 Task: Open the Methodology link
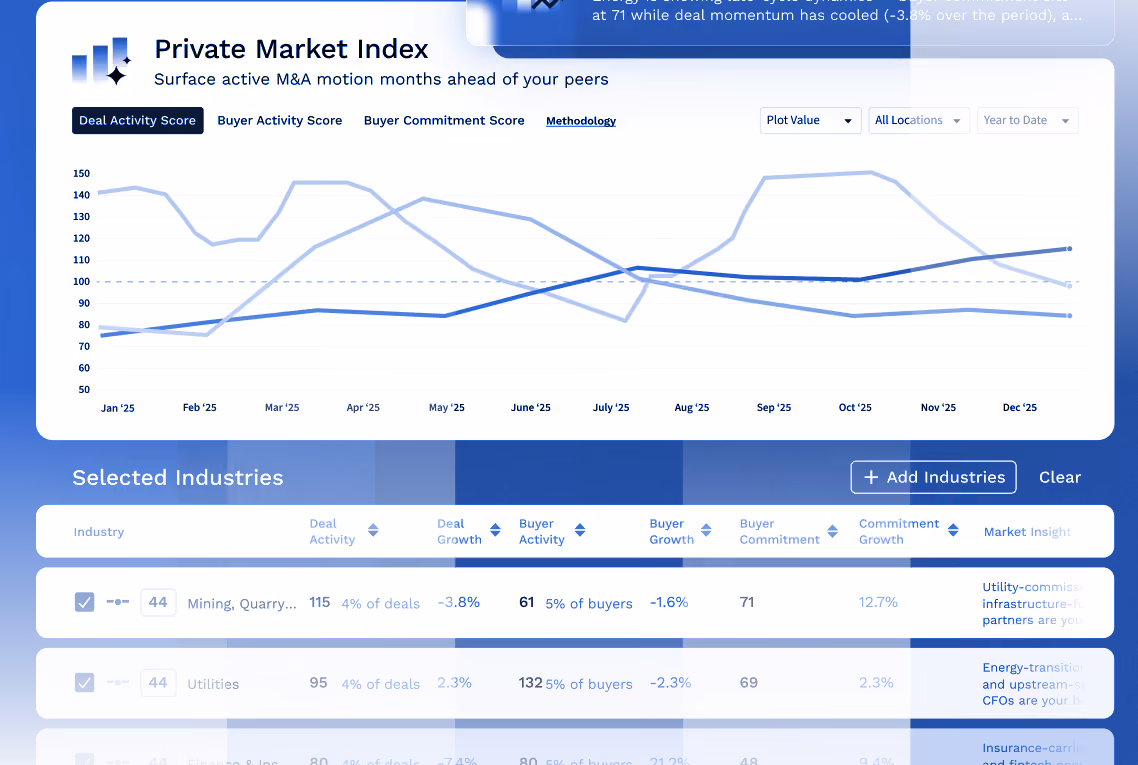click(581, 121)
